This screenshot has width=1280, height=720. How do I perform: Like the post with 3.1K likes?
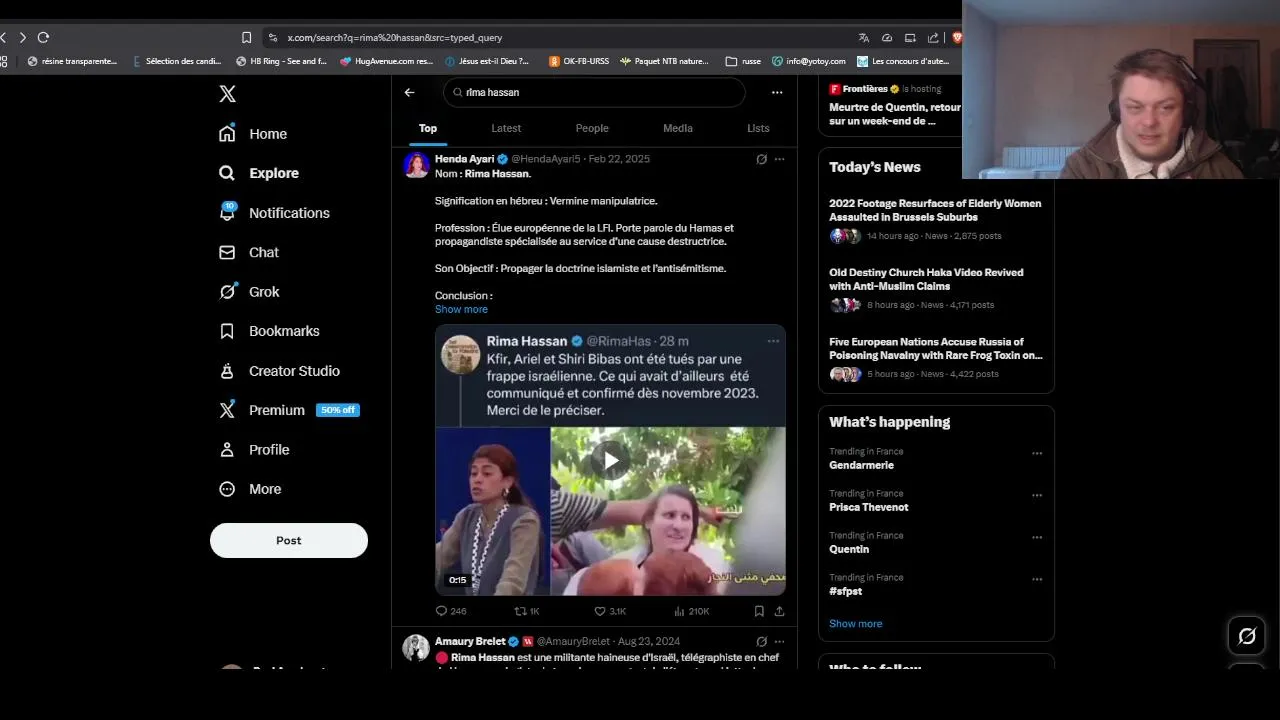[610, 611]
